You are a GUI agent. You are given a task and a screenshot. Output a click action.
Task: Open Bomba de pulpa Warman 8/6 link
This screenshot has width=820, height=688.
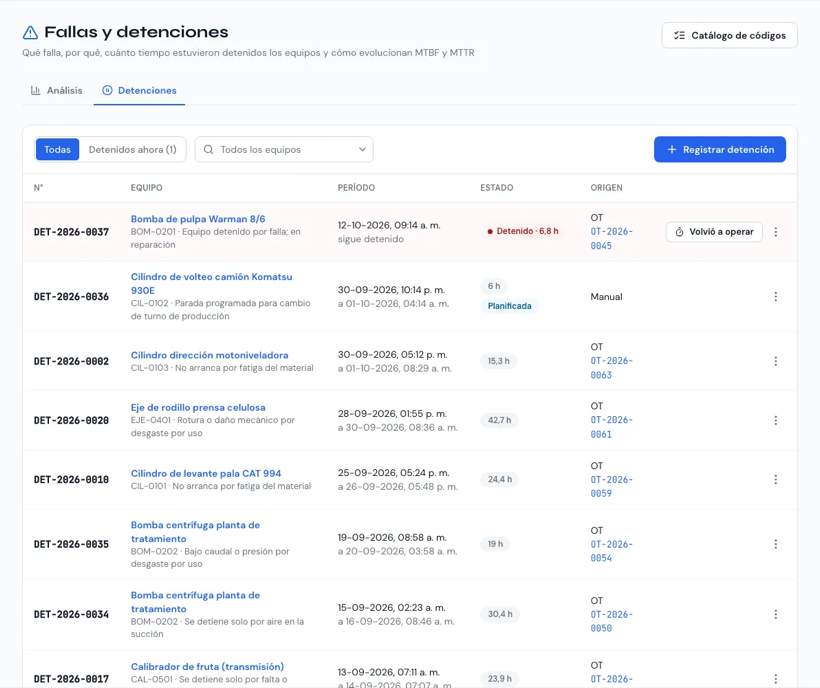[x=198, y=219]
